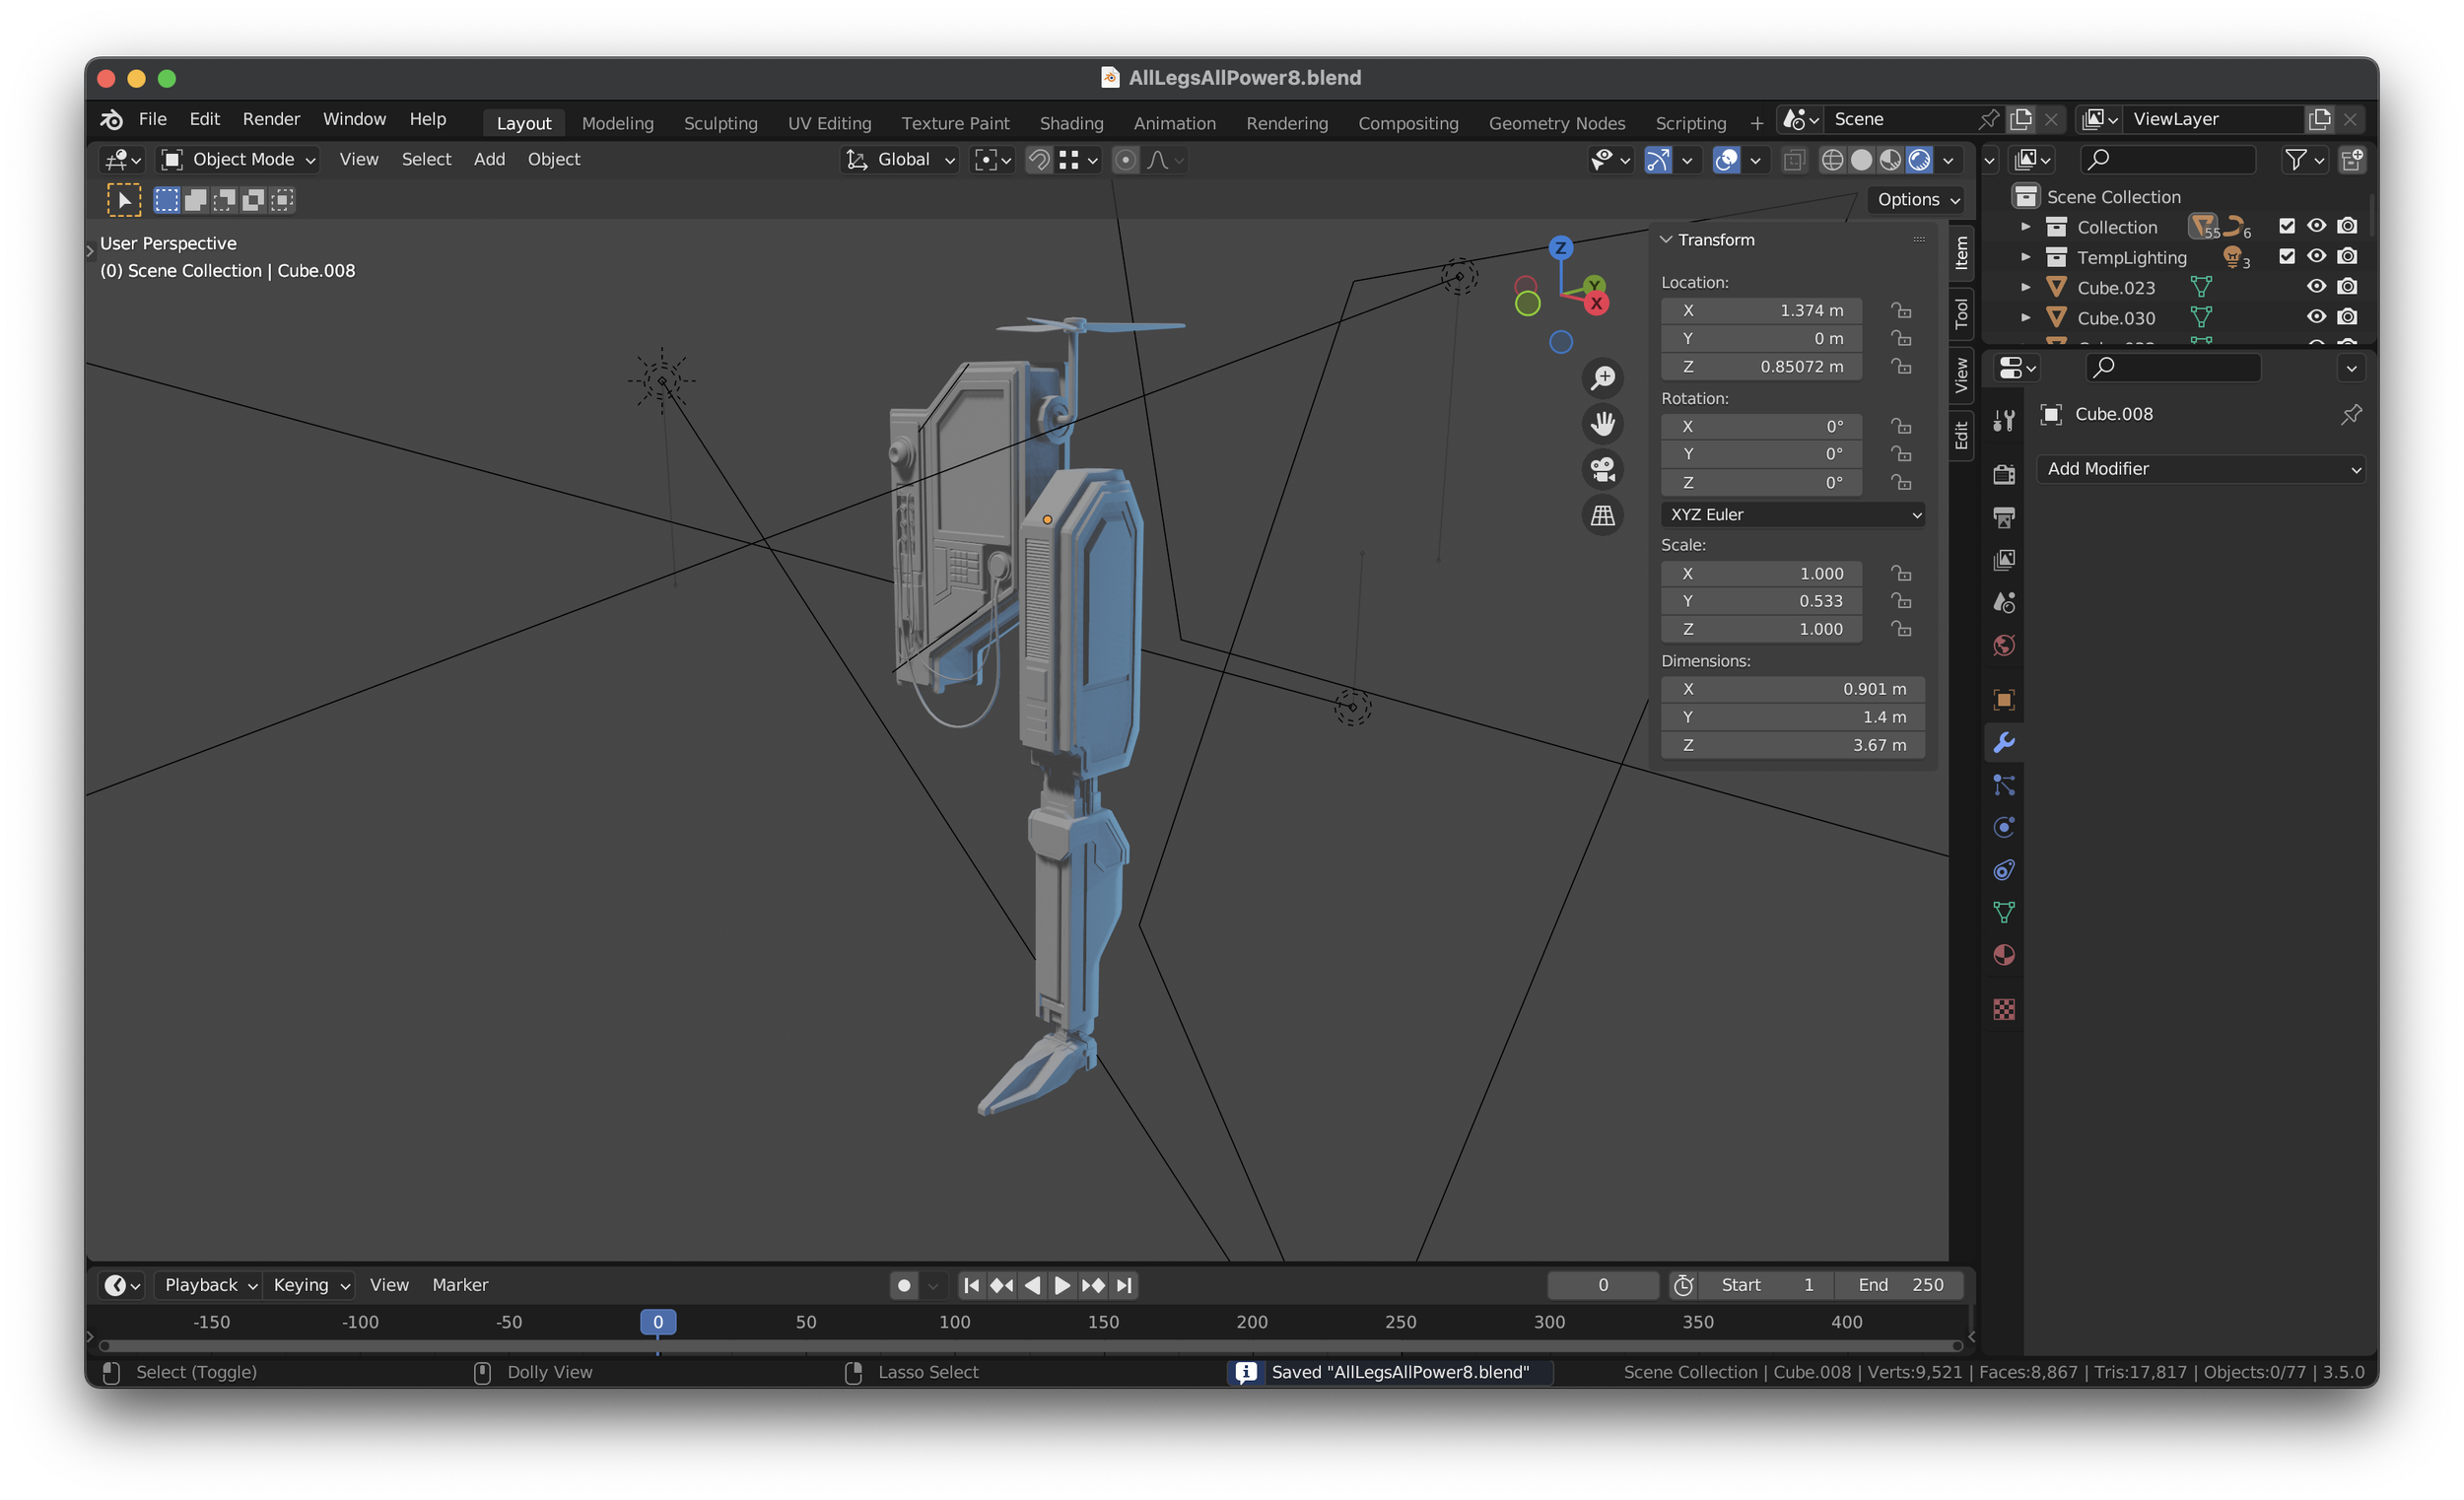Image resolution: width=2464 pixels, height=1500 pixels.
Task: Switch to wireframe shading mode
Action: click(1832, 160)
